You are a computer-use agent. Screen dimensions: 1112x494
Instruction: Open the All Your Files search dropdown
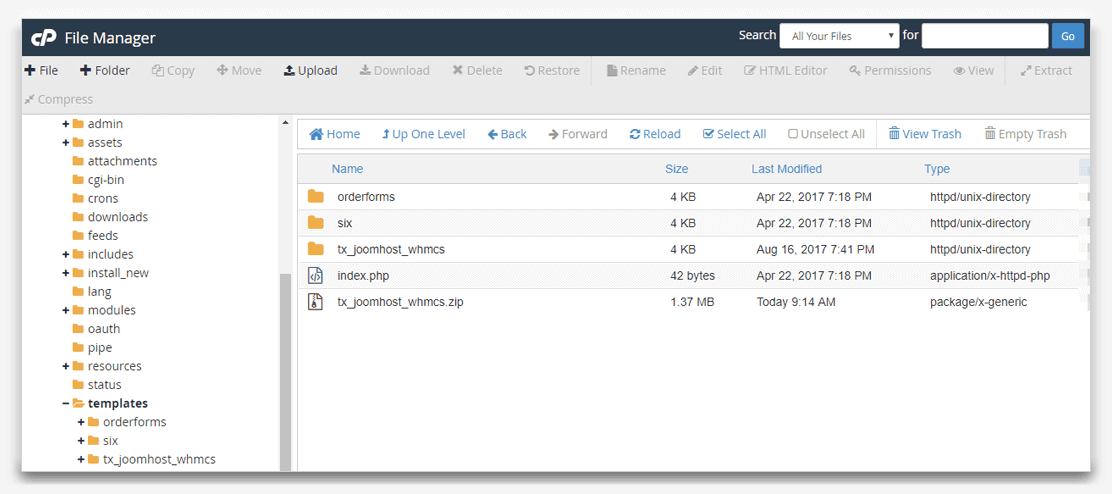pyautogui.click(x=839, y=36)
